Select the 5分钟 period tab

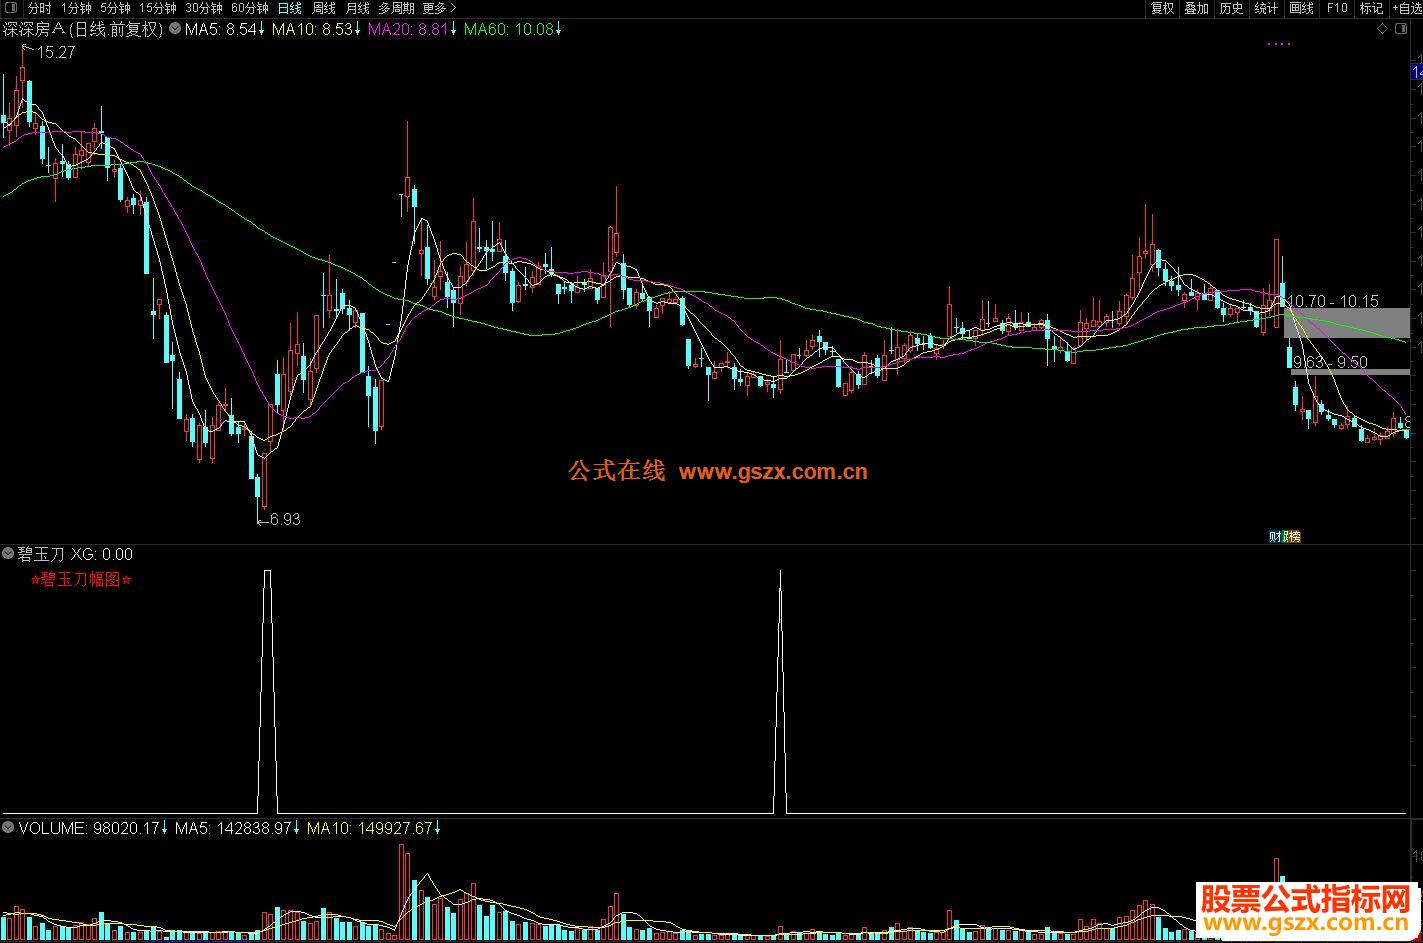[x=115, y=8]
